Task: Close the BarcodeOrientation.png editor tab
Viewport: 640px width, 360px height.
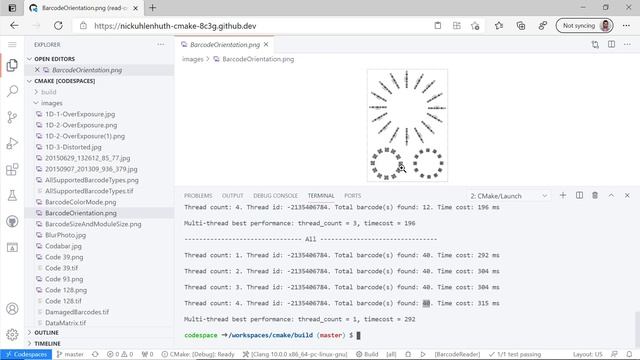Action: pyautogui.click(x=266, y=44)
